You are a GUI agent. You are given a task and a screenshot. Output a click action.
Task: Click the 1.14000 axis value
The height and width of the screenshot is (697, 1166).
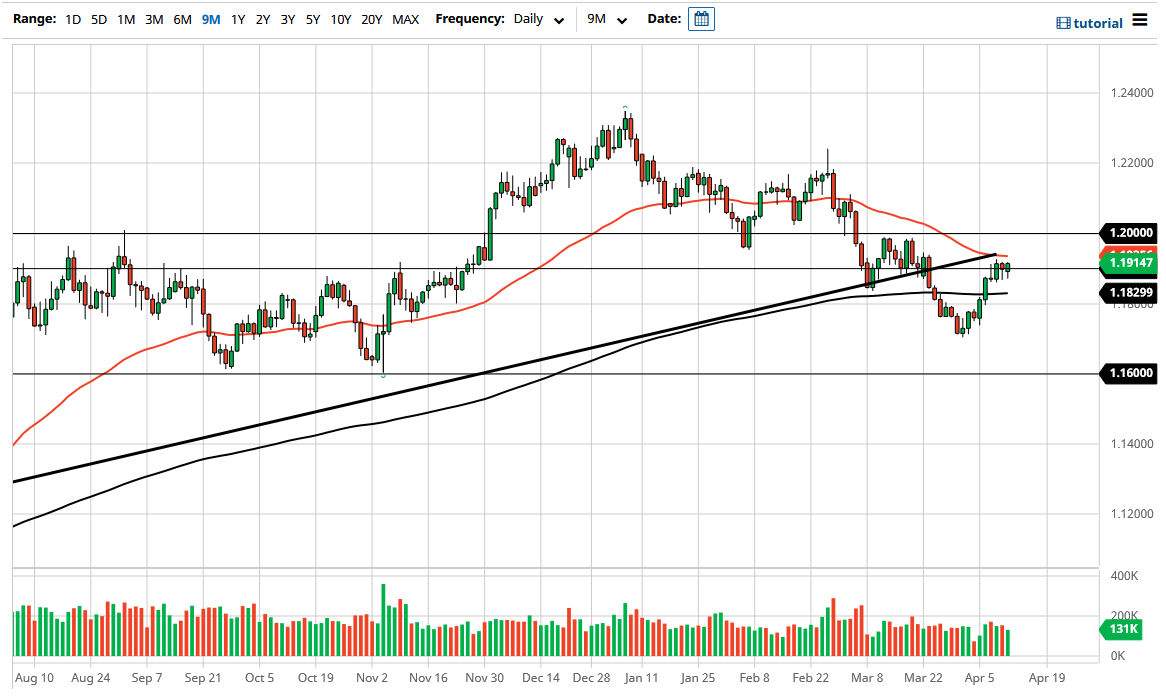coord(1132,444)
